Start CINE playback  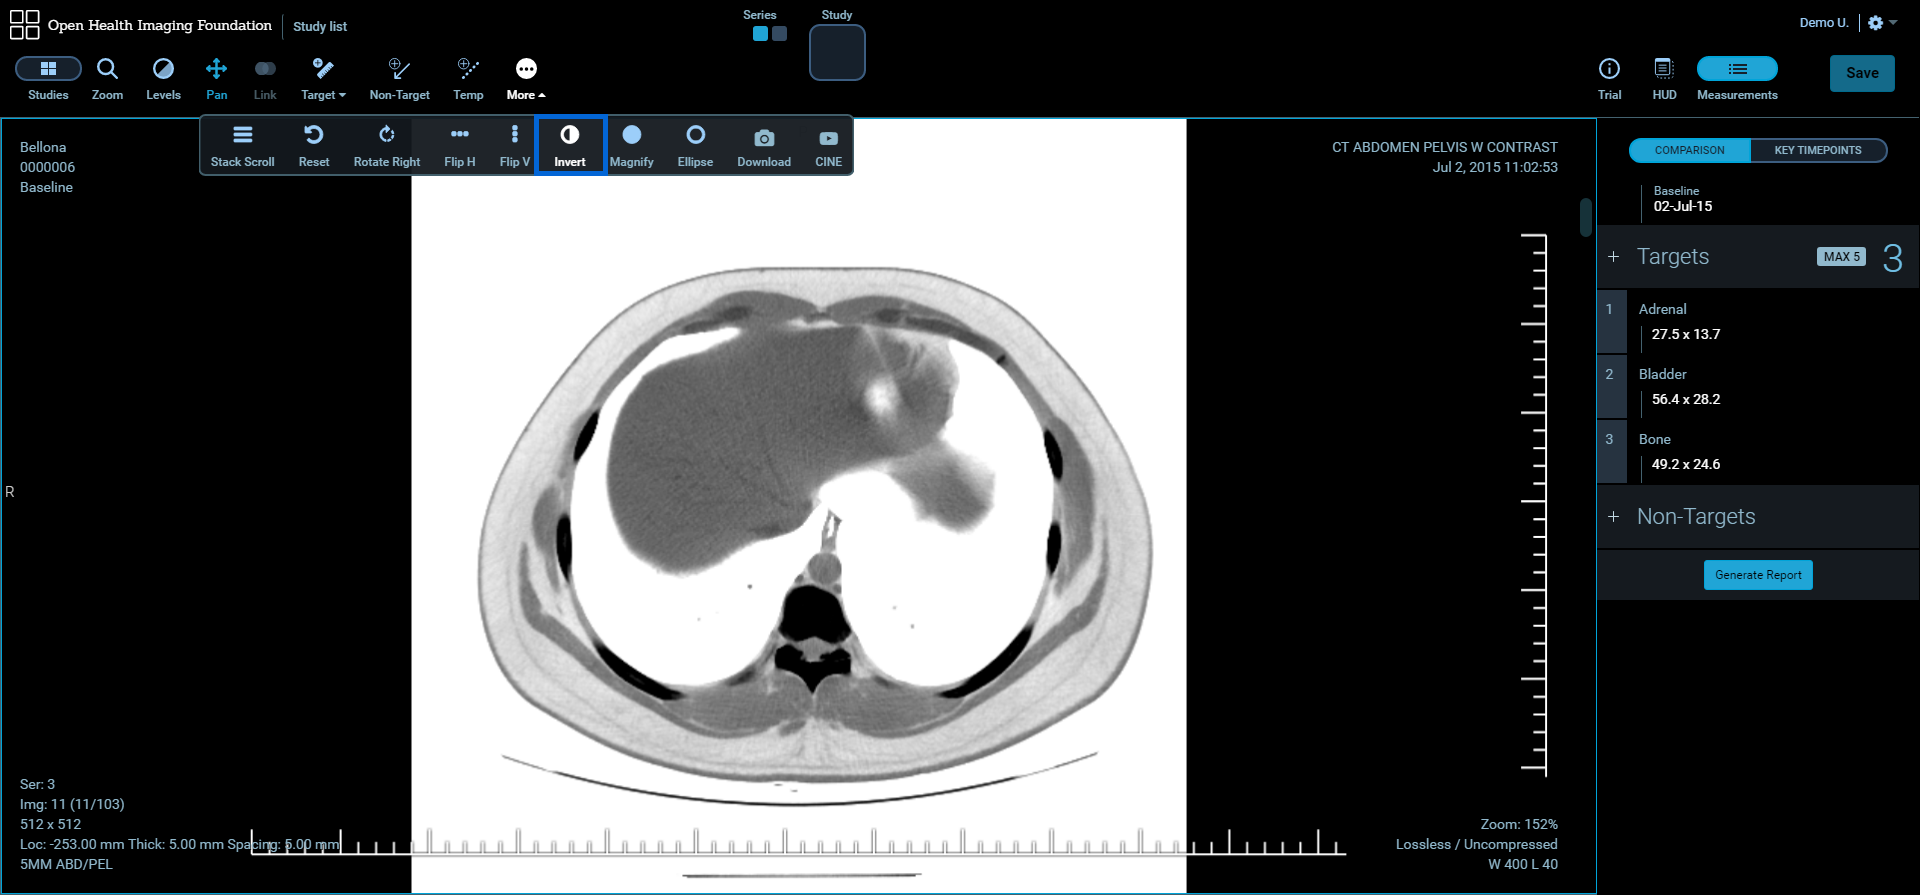coord(828,145)
